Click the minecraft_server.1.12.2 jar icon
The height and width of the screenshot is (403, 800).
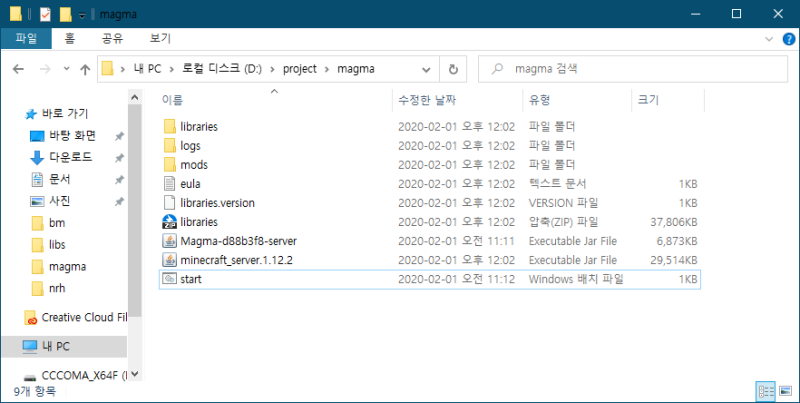coord(169,260)
